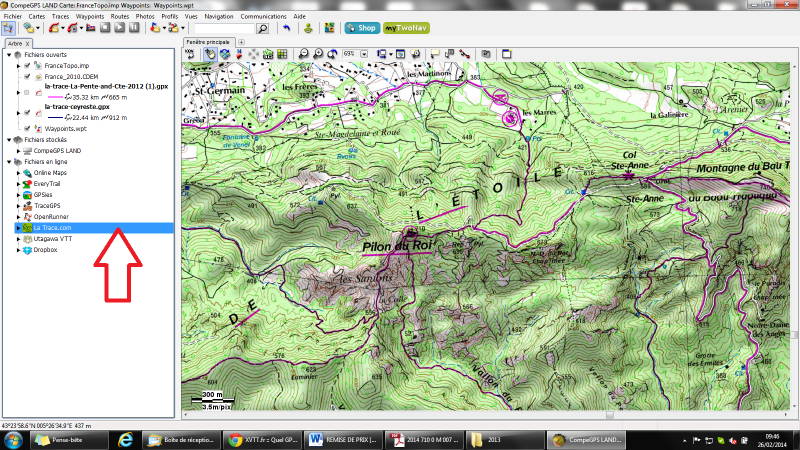800x450 pixels.
Task: Click the map-window view icon after layers dropdown
Action: click(x=400, y=54)
